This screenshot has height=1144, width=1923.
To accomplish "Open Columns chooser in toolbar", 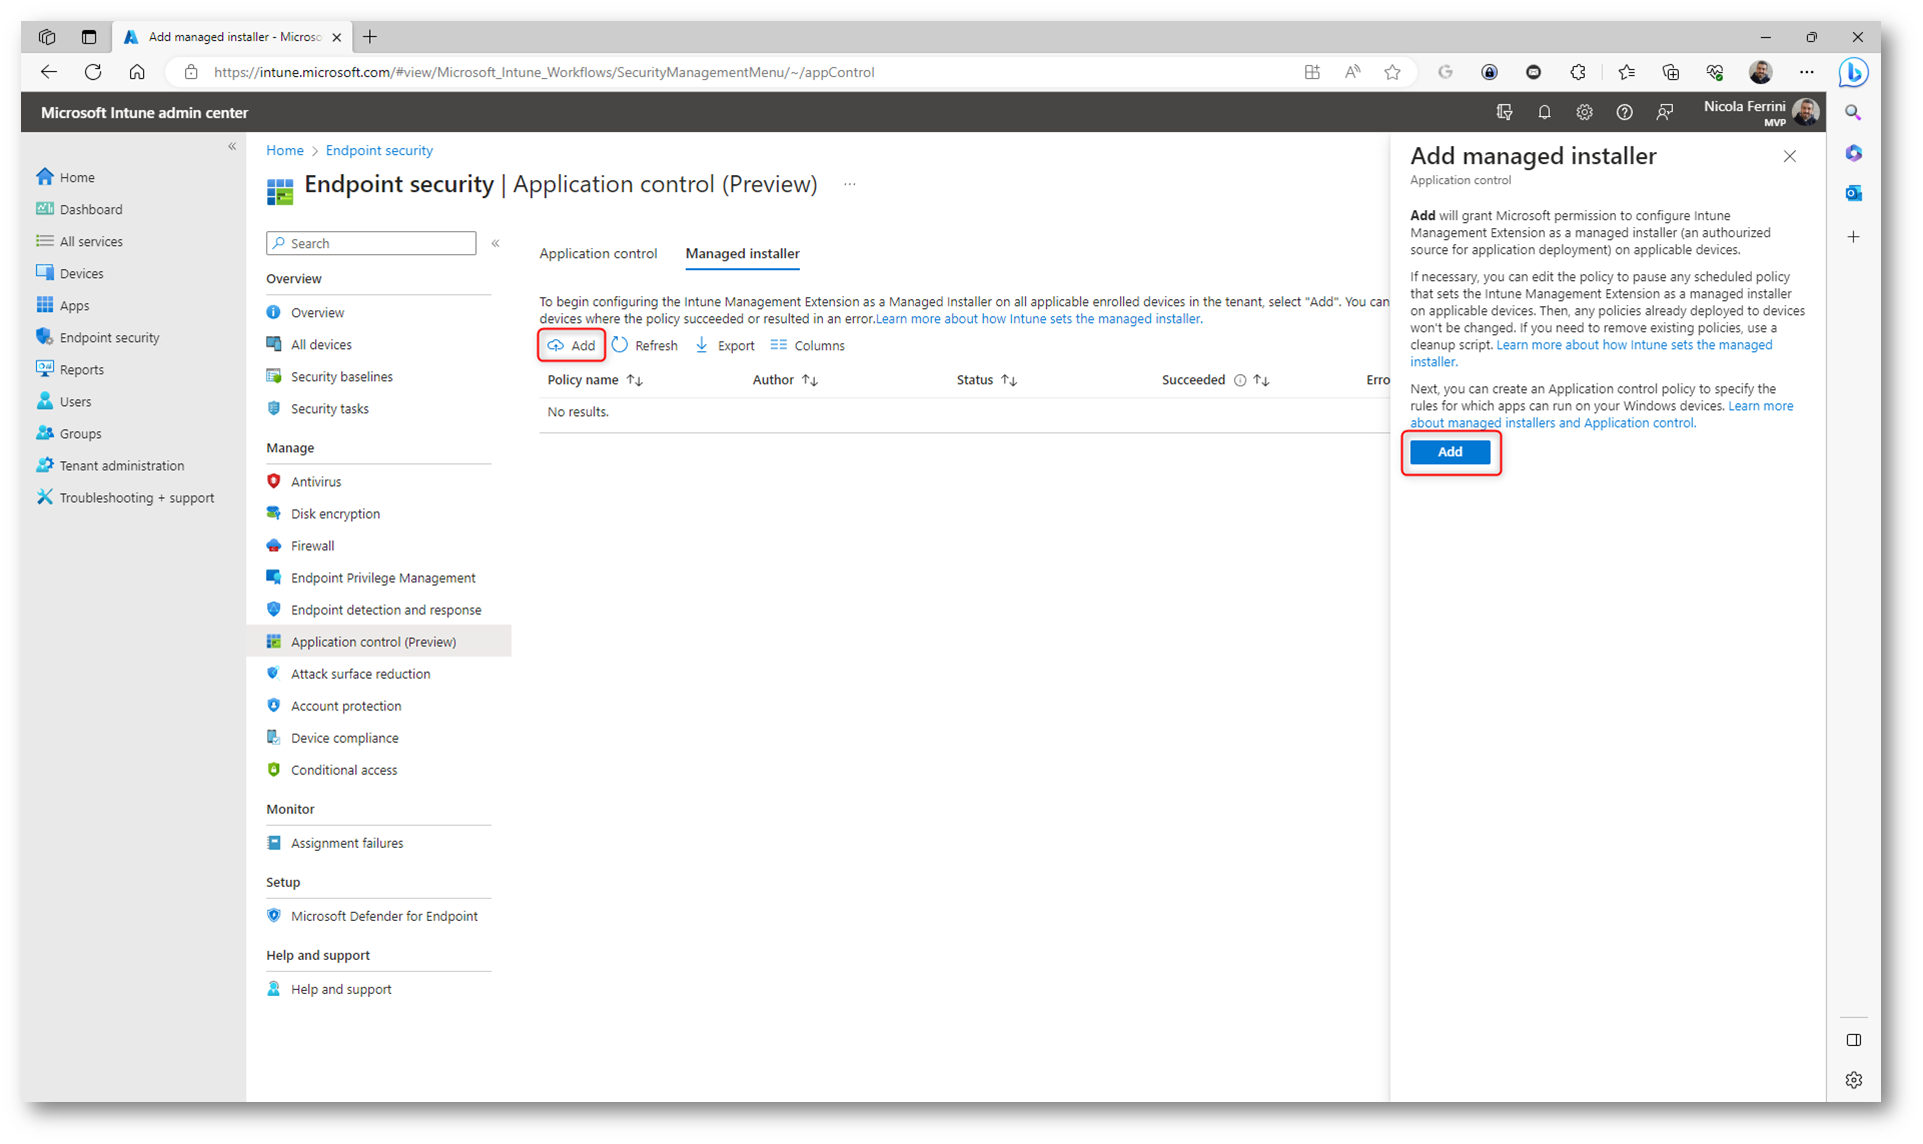I will [x=808, y=345].
